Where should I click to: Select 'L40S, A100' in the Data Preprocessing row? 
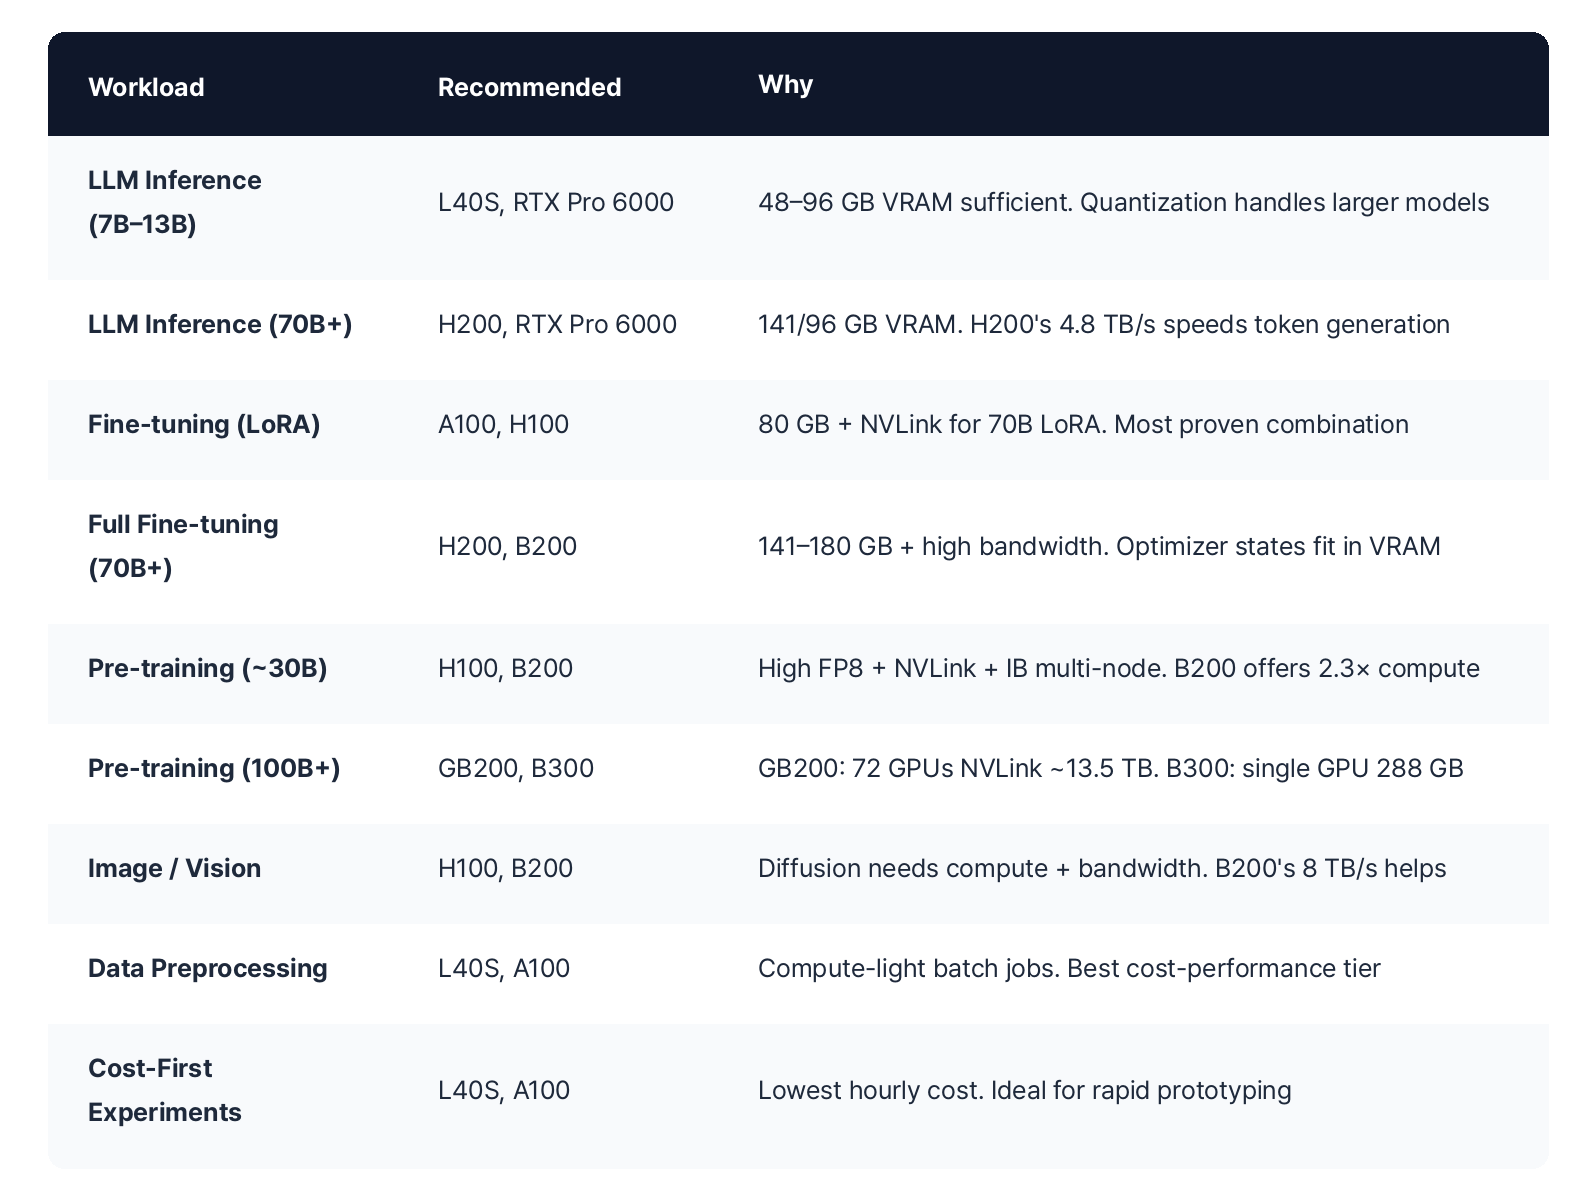point(504,968)
